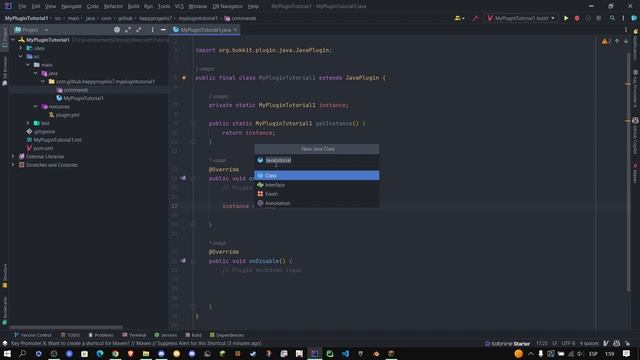640x360 pixels.
Task: Select Annotation in New Java Class popup
Action: [x=317, y=203]
